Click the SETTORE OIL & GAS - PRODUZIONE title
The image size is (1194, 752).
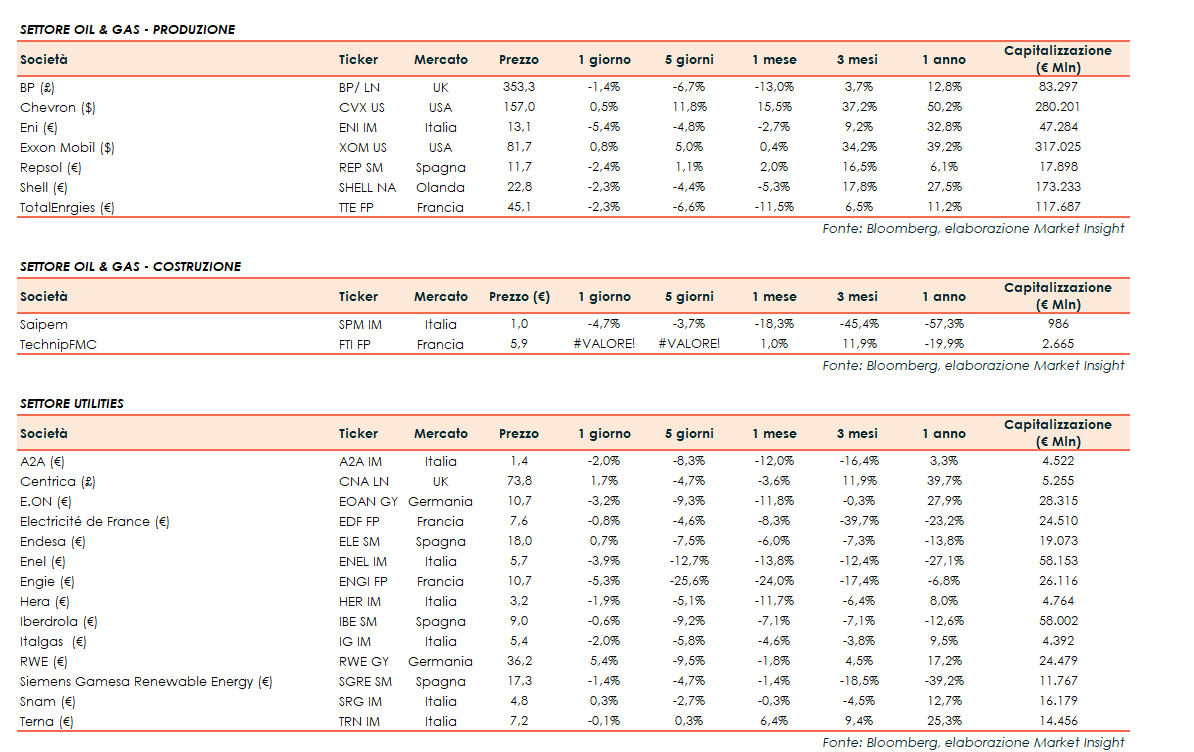(x=127, y=29)
